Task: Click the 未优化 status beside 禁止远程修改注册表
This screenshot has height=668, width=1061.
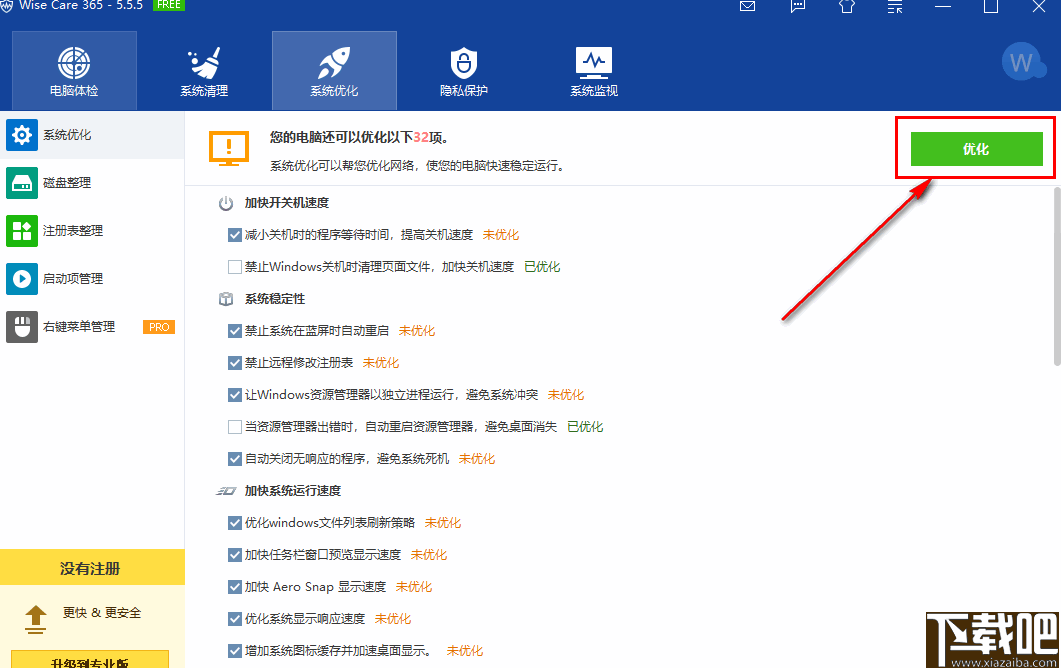Action: [x=381, y=363]
